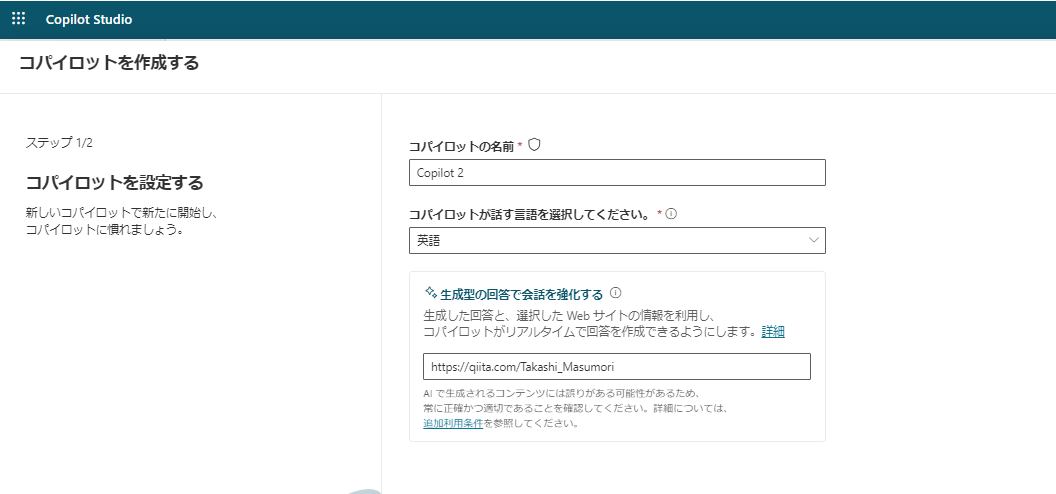This screenshot has width=1056, height=494.
Task: Open the 追加利用条件 link
Action: pos(453,423)
